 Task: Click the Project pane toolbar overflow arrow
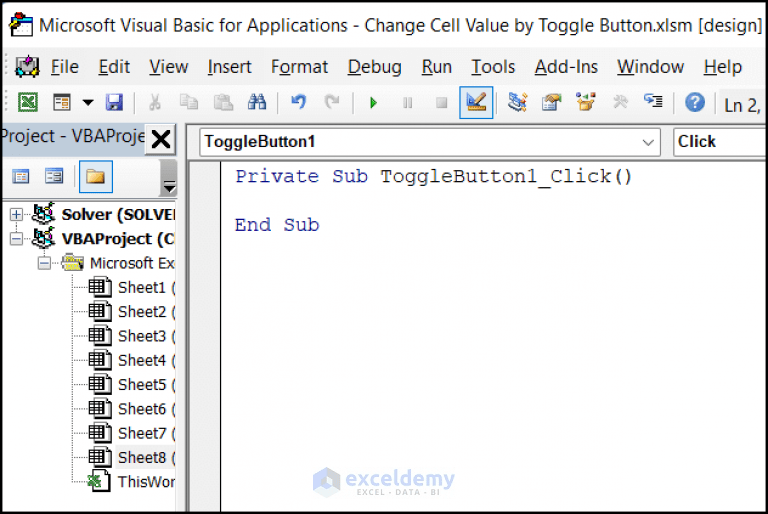coord(169,187)
